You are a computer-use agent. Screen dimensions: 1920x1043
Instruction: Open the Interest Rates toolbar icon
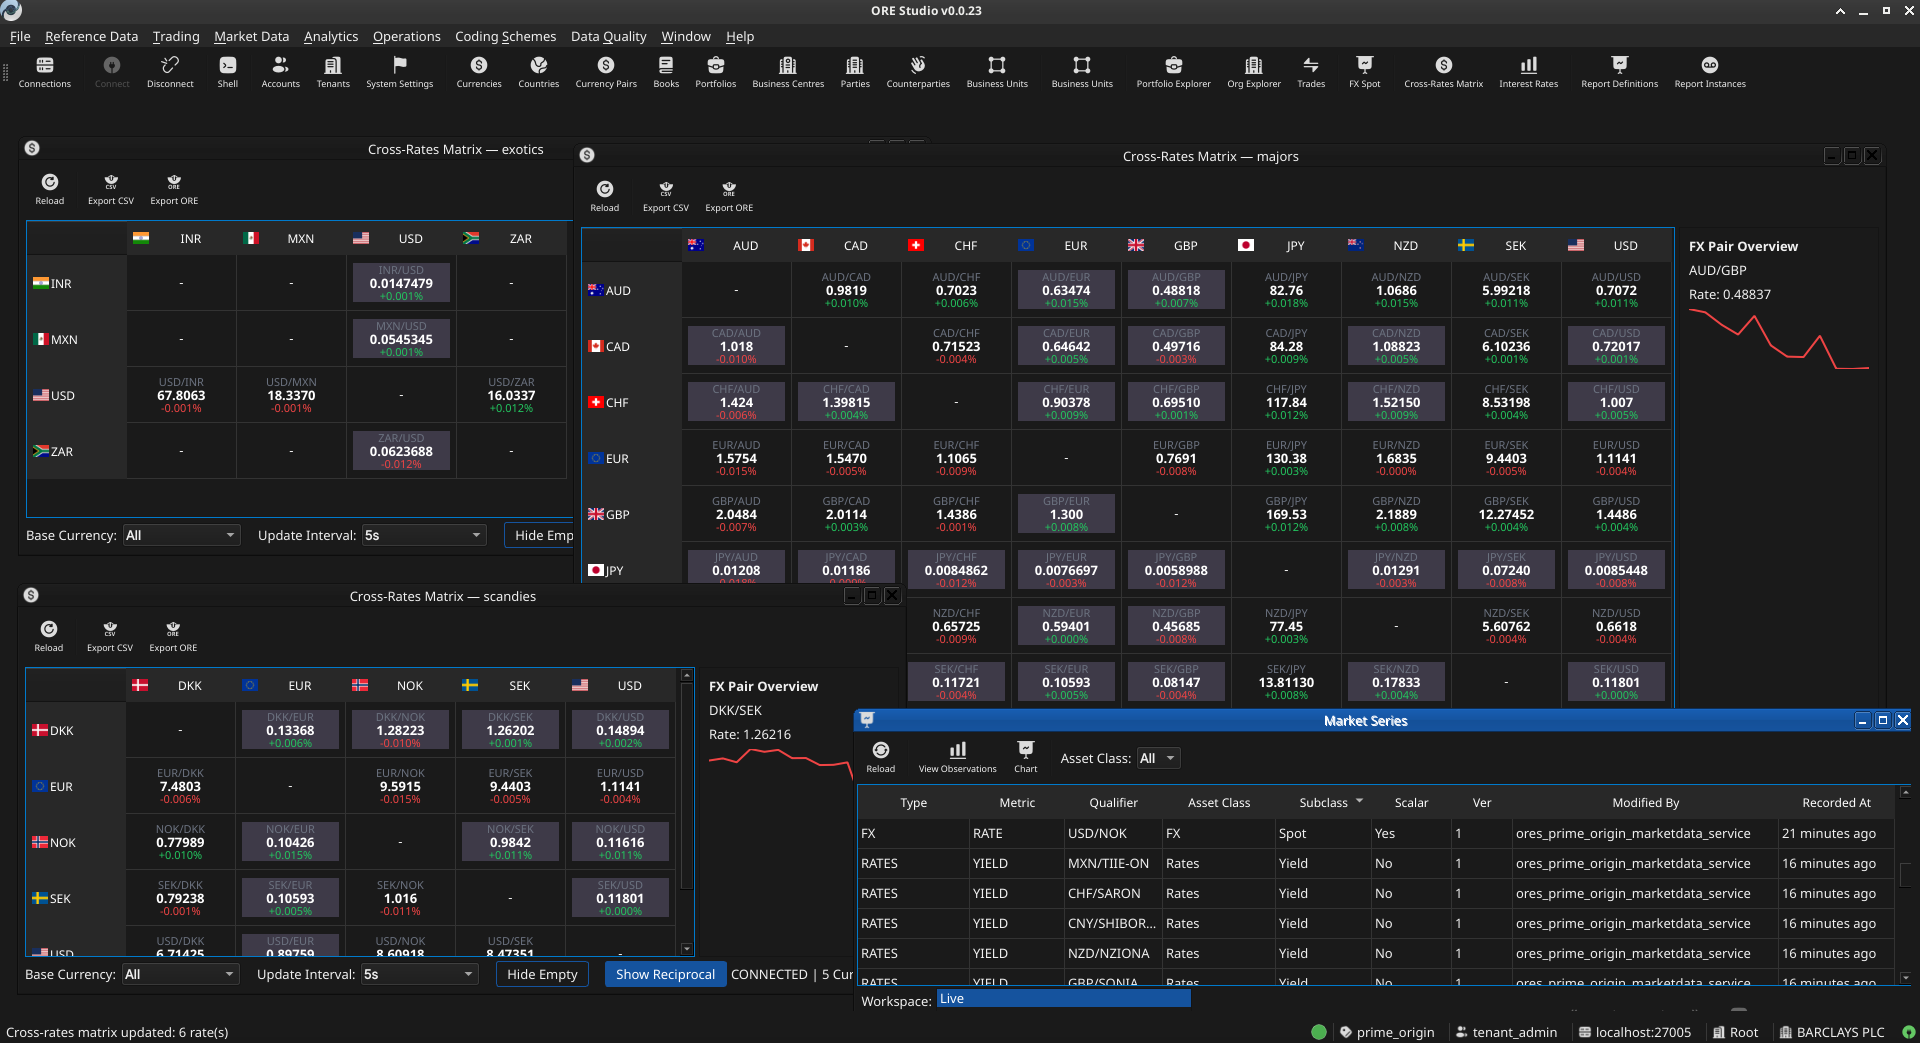(1528, 72)
